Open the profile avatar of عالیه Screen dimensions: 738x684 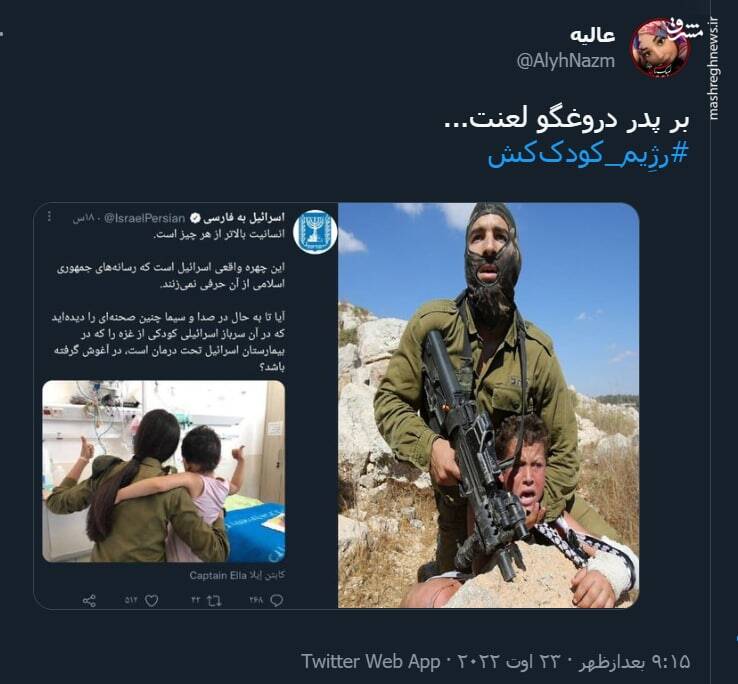pyautogui.click(x=659, y=48)
